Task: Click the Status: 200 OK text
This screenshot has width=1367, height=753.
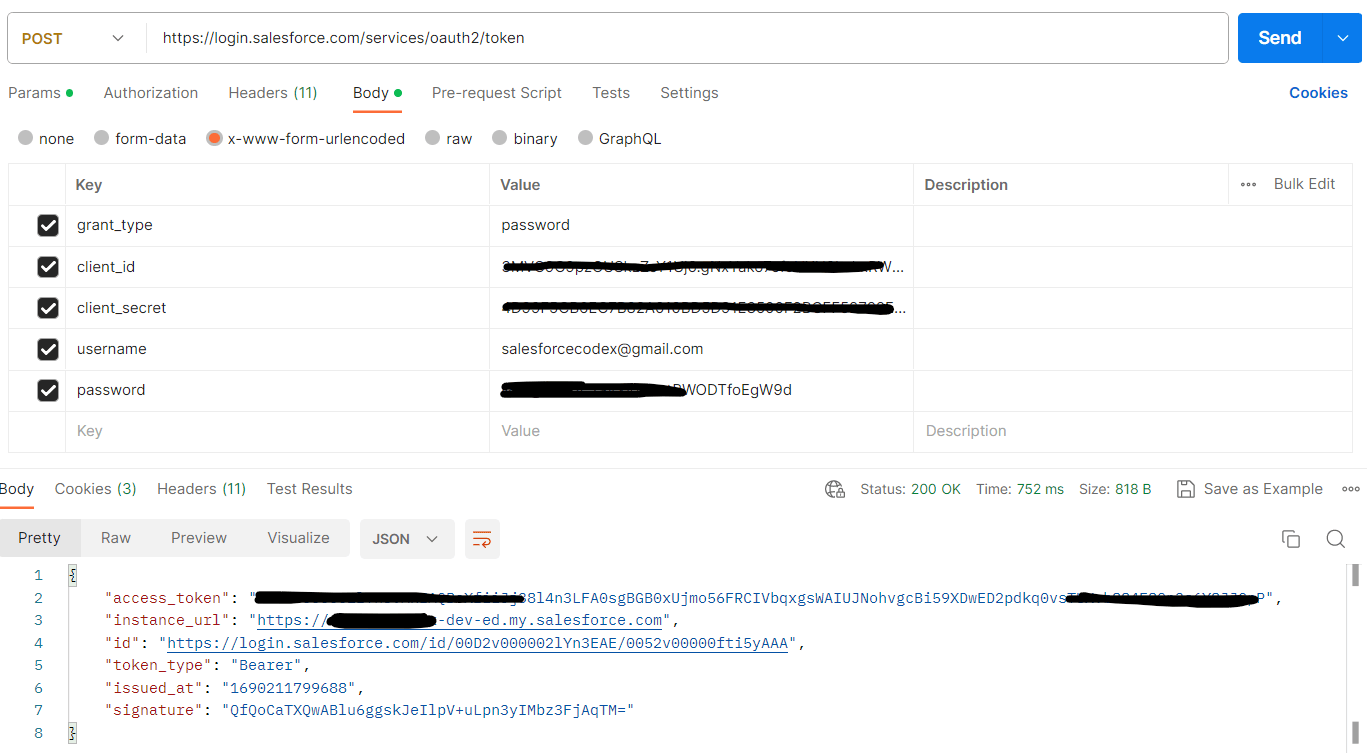Action: (x=910, y=489)
